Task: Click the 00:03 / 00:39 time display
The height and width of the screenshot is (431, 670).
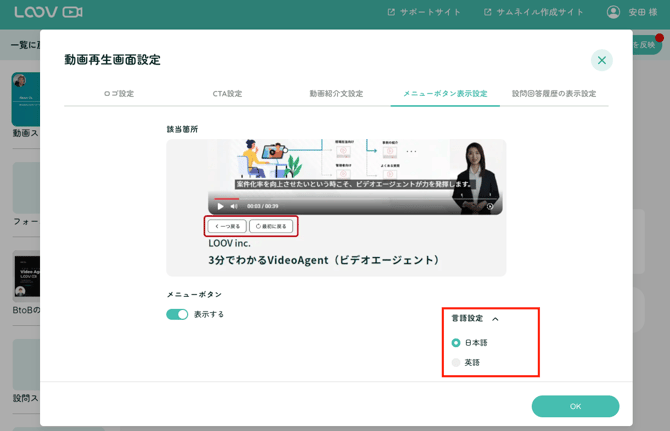Action: click(x=262, y=206)
